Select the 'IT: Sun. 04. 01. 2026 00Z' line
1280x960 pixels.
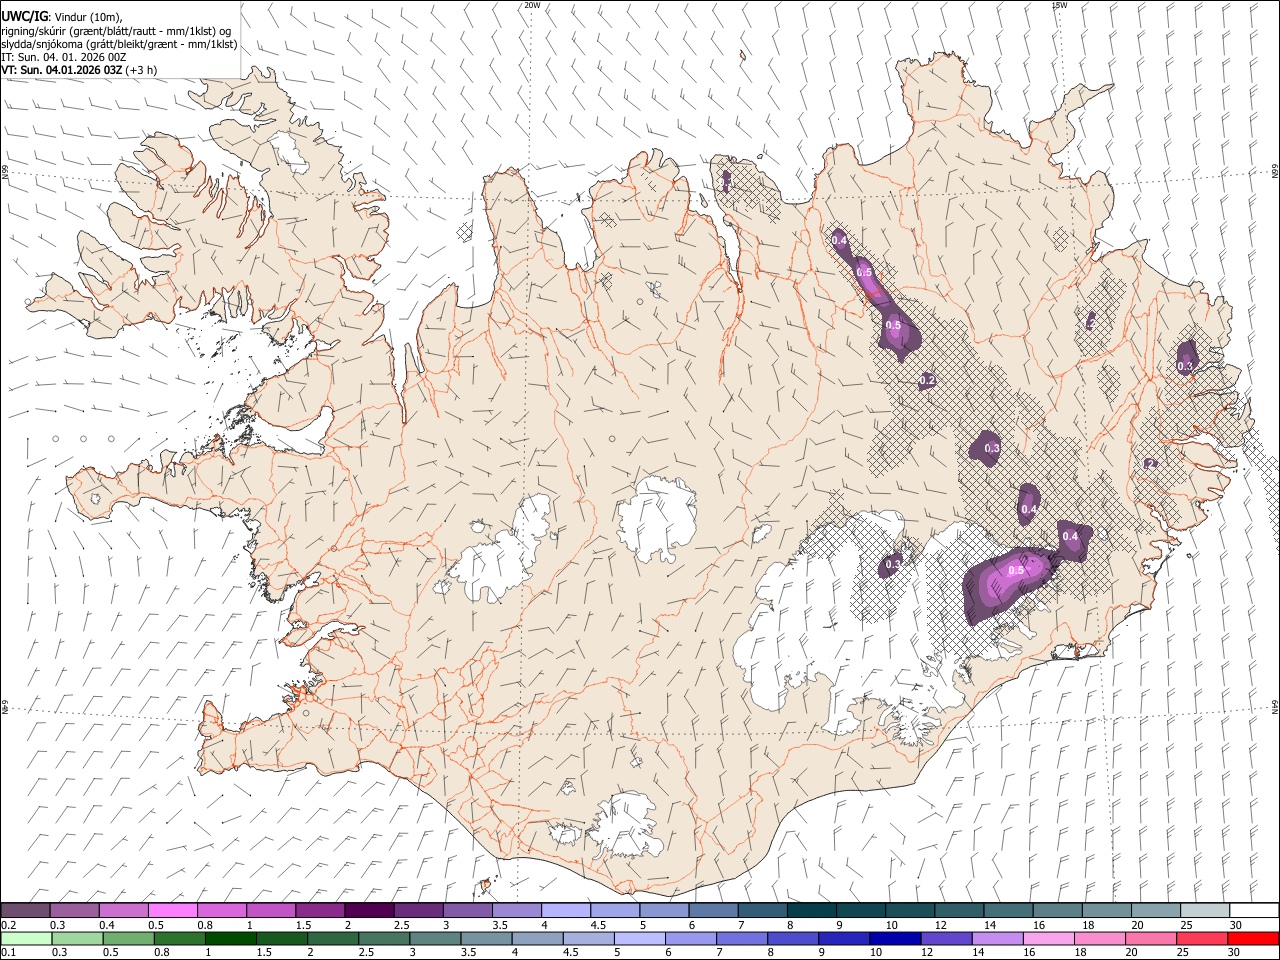tap(64, 57)
